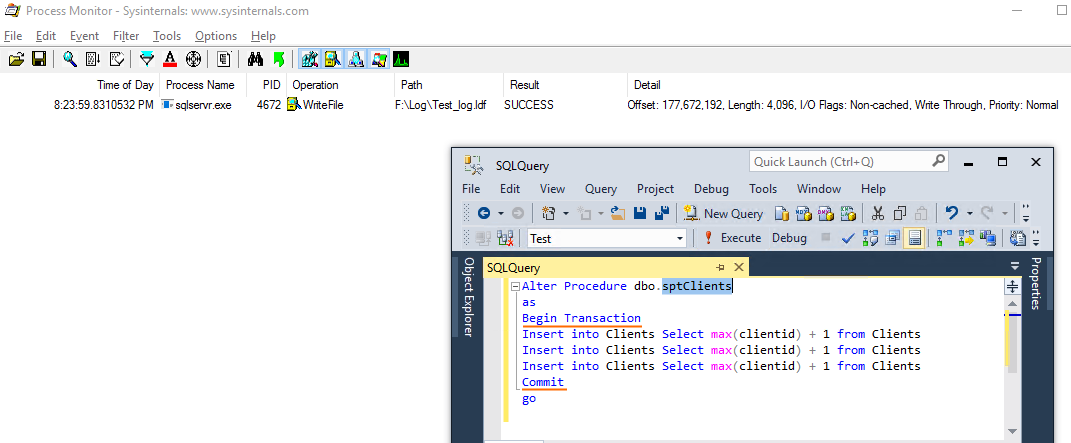Open the Object Explorer side panel

point(469,297)
